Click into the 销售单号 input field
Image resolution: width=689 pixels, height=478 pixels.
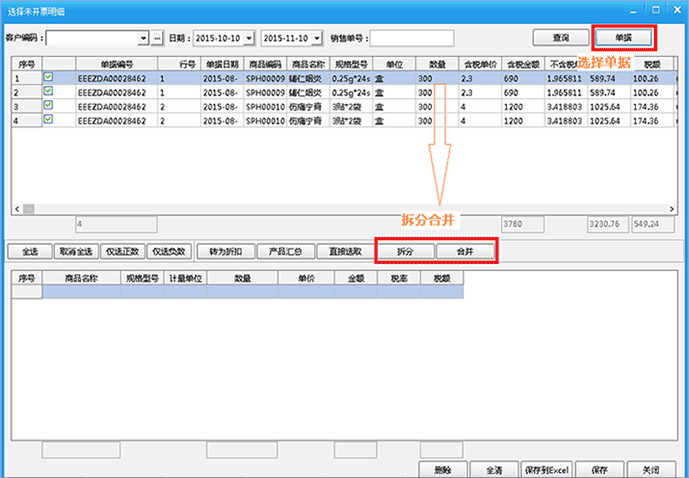411,38
